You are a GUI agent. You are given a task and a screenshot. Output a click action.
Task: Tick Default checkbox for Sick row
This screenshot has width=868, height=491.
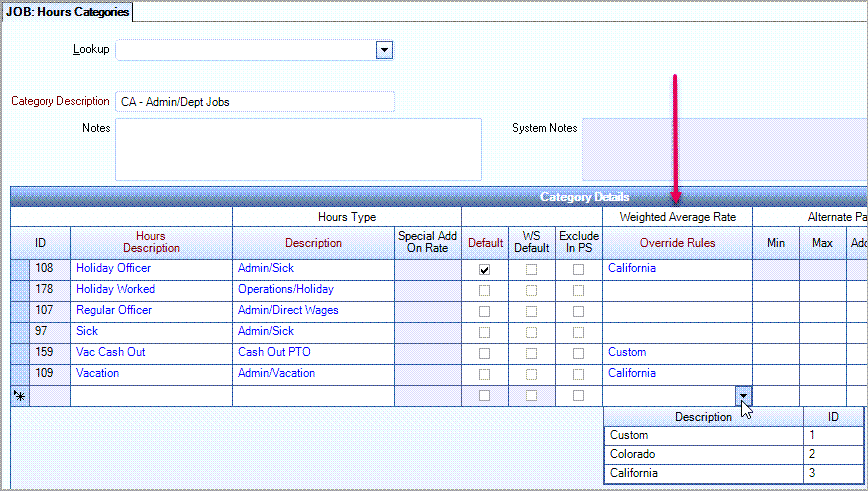point(485,332)
